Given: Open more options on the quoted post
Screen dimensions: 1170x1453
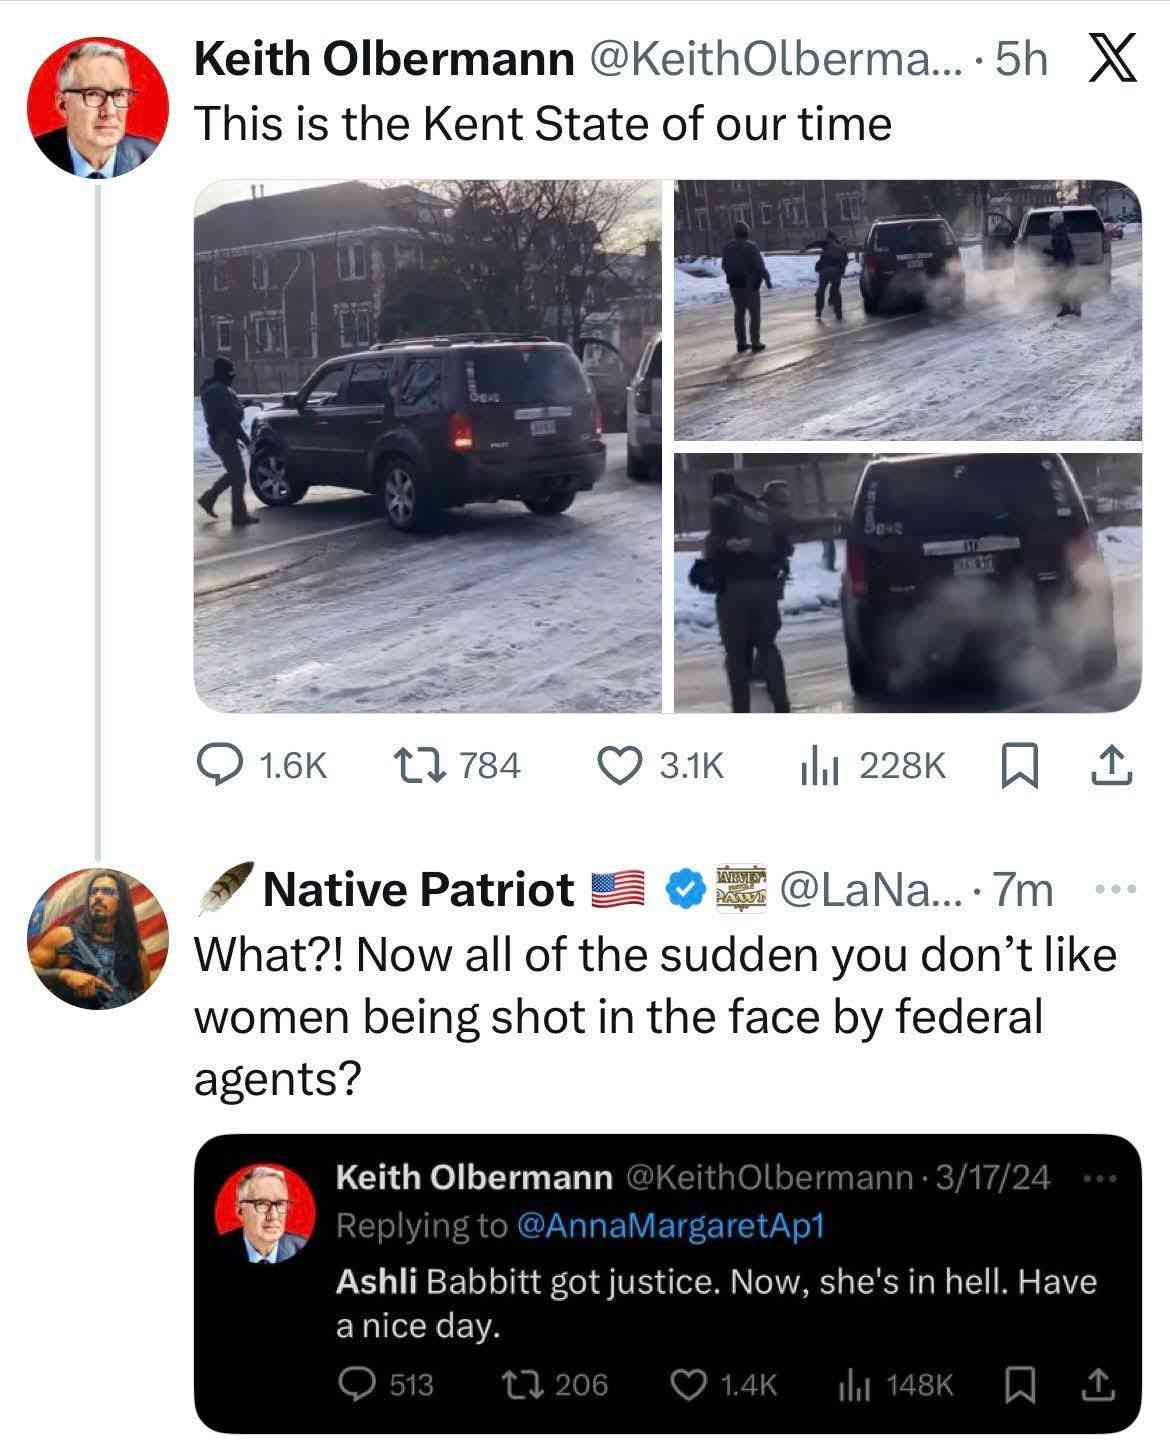Looking at the screenshot, I should 1098,1177.
